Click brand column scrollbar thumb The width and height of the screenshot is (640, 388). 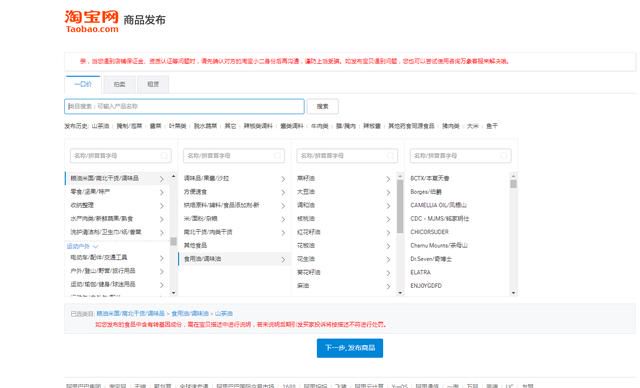513,184
